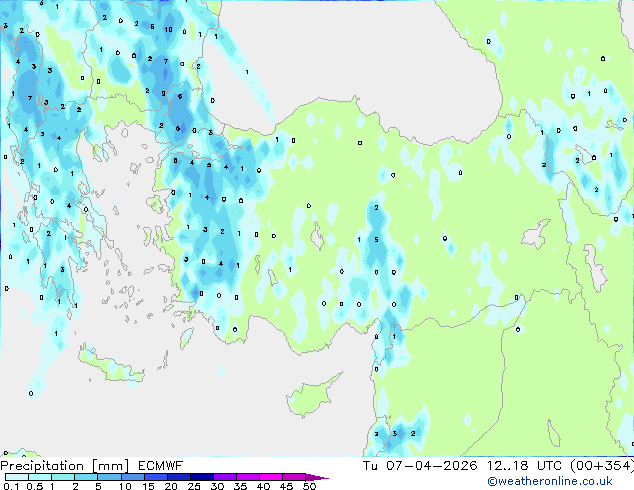
Task: Click the legend scale label "35"
Action: pyautogui.click(x=240, y=486)
